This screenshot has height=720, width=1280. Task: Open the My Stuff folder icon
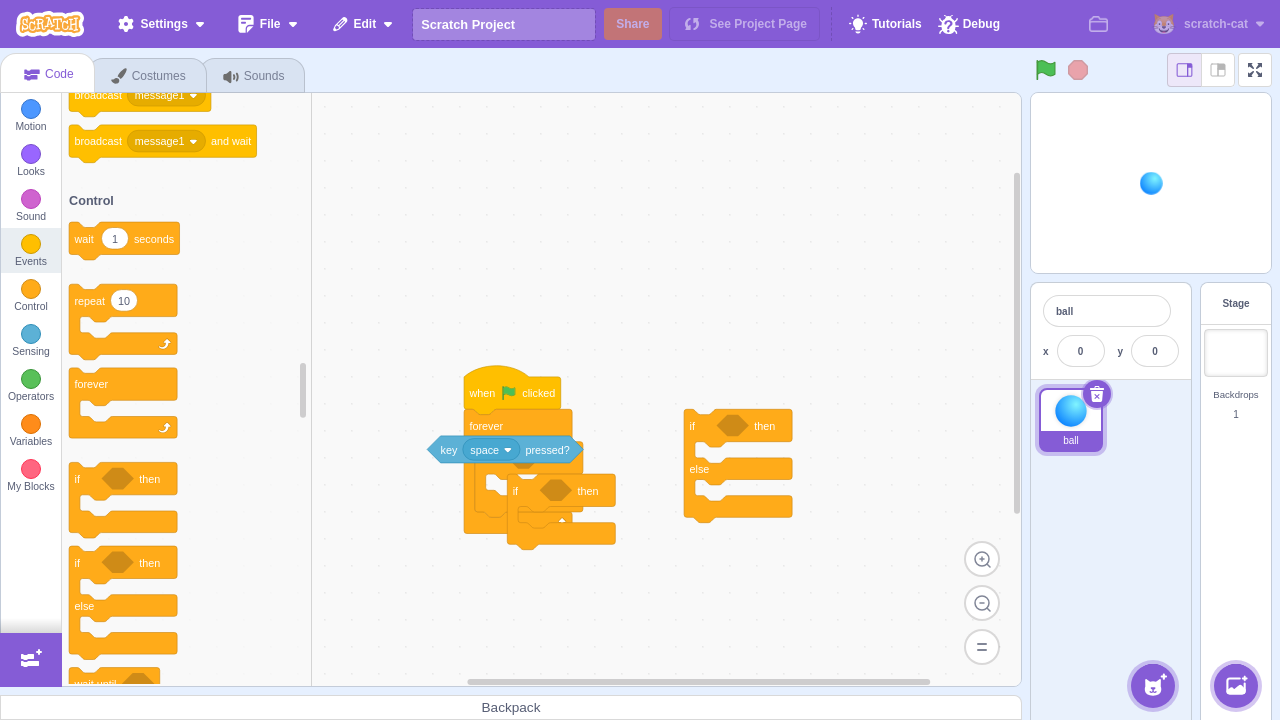click(x=1098, y=24)
